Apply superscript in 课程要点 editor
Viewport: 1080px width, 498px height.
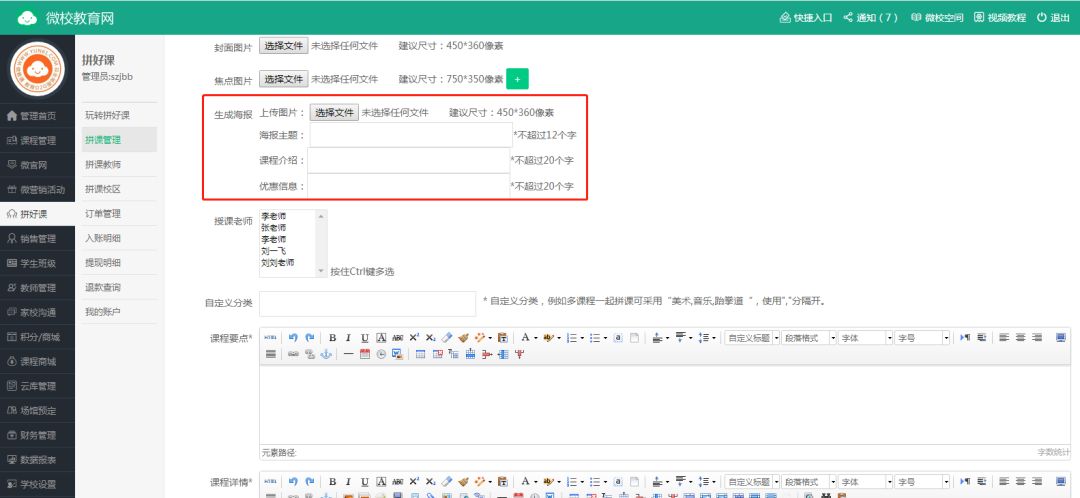click(x=414, y=338)
